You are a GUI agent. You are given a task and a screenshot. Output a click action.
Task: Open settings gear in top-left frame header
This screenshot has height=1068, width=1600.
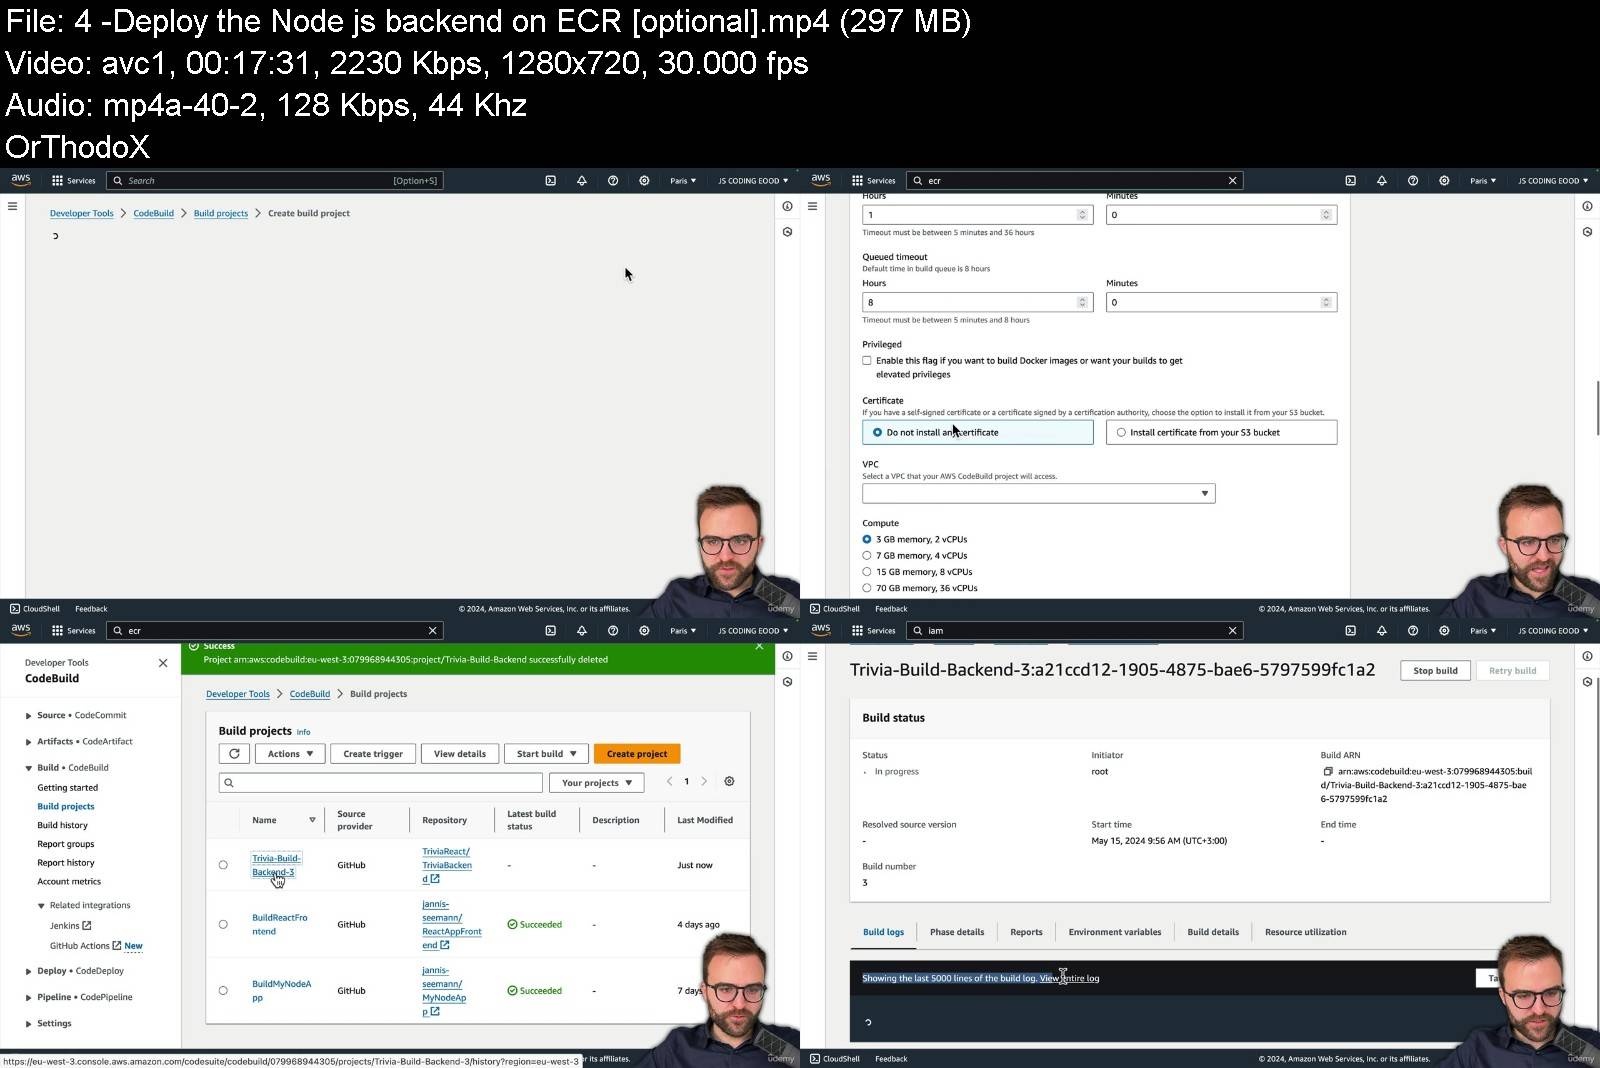click(644, 181)
